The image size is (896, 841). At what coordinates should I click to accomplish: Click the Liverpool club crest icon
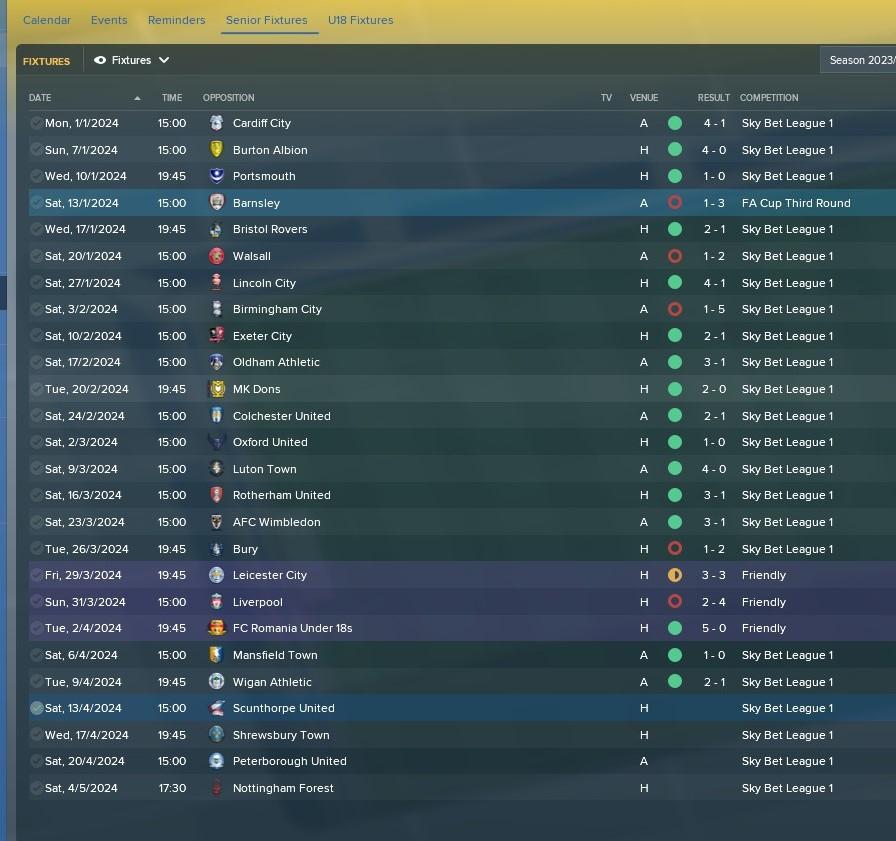coord(217,602)
